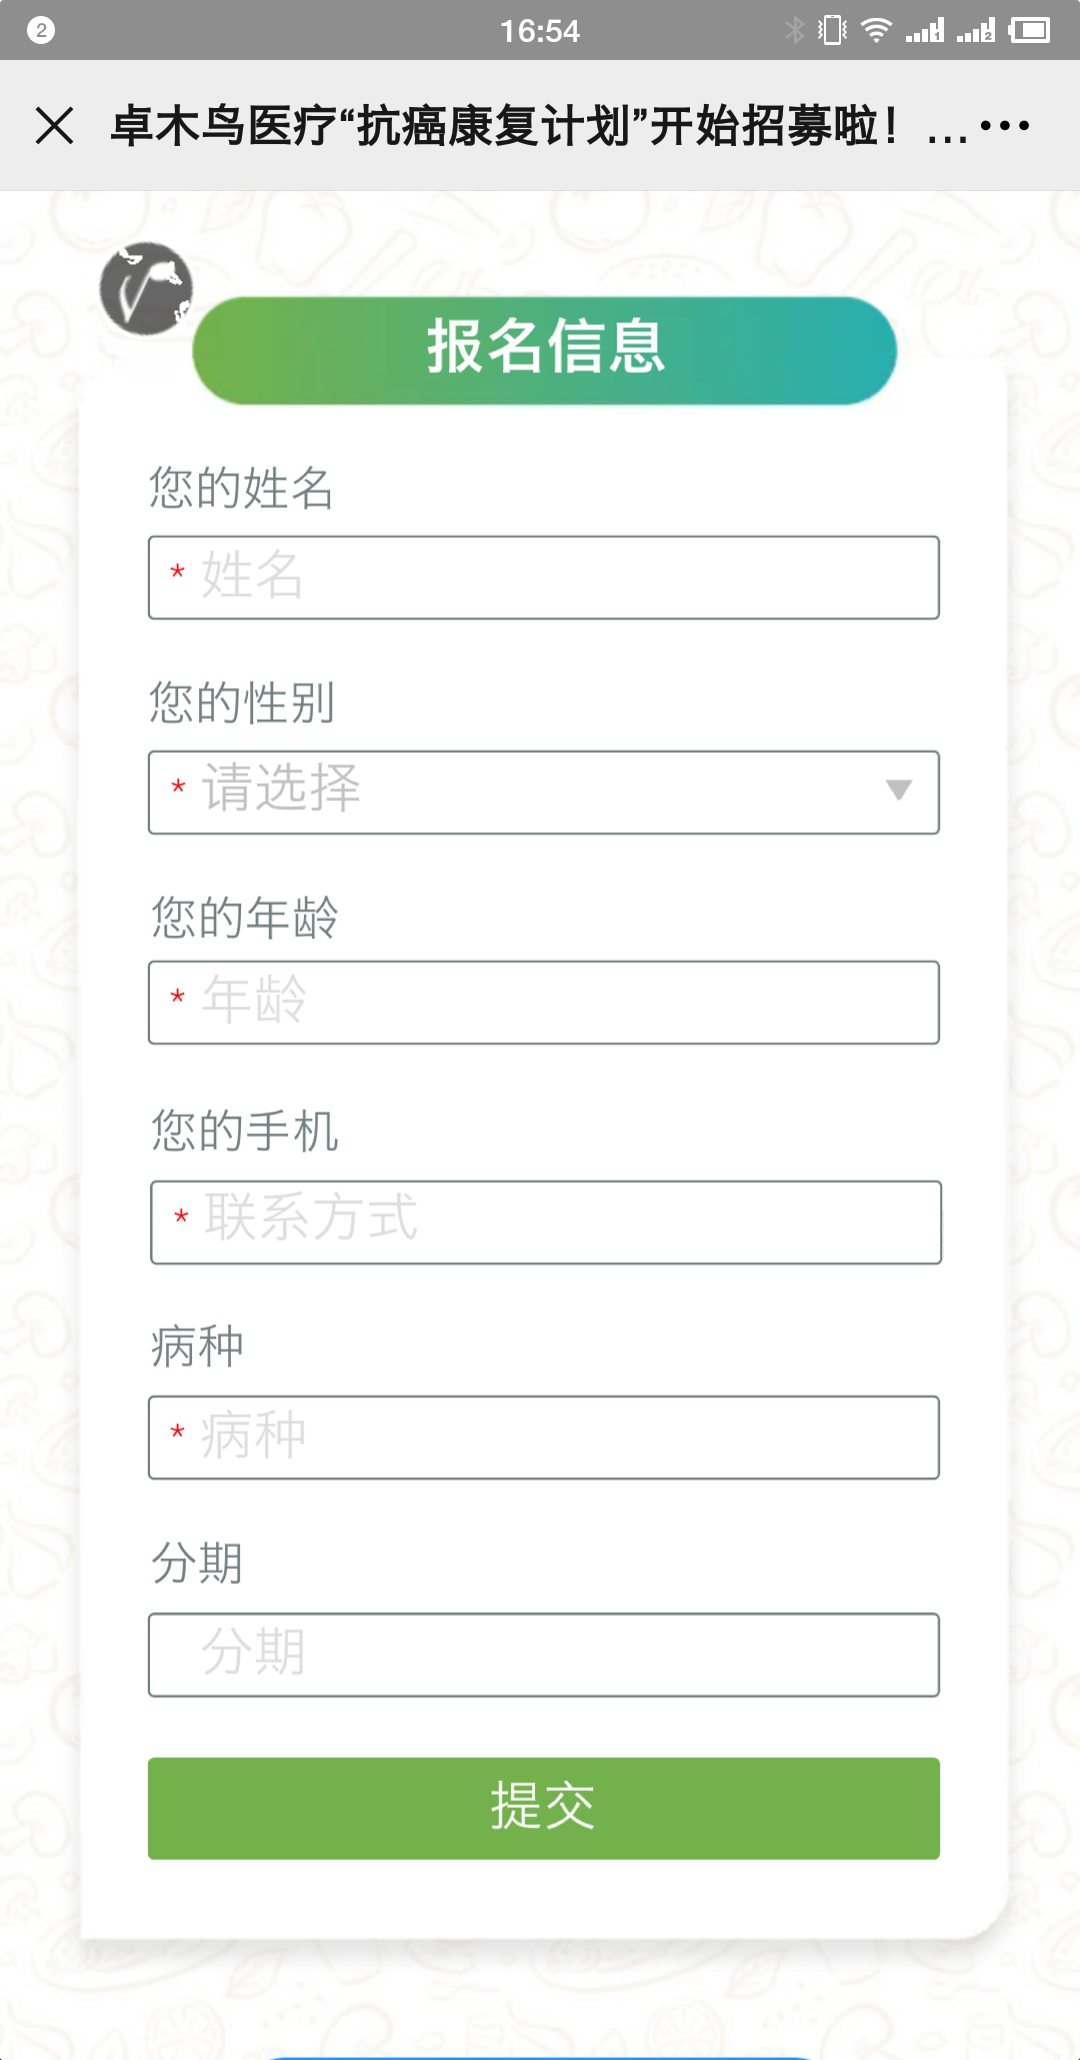The width and height of the screenshot is (1080, 2060).
Task: Open the three-dot more options menu
Action: pyautogui.click(x=1005, y=126)
